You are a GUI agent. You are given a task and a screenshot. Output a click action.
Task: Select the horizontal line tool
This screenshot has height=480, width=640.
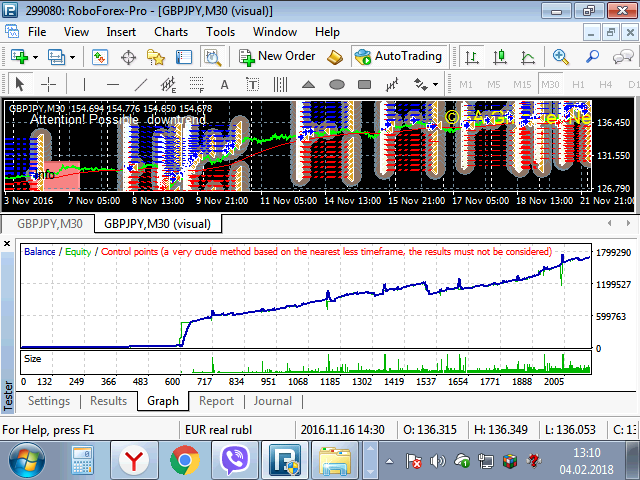pos(113,84)
